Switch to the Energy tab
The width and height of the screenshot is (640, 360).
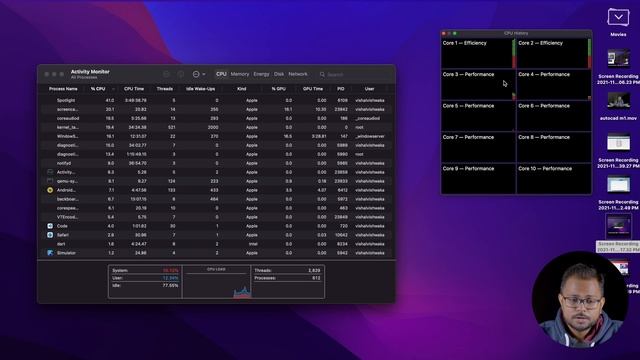[x=261, y=74]
